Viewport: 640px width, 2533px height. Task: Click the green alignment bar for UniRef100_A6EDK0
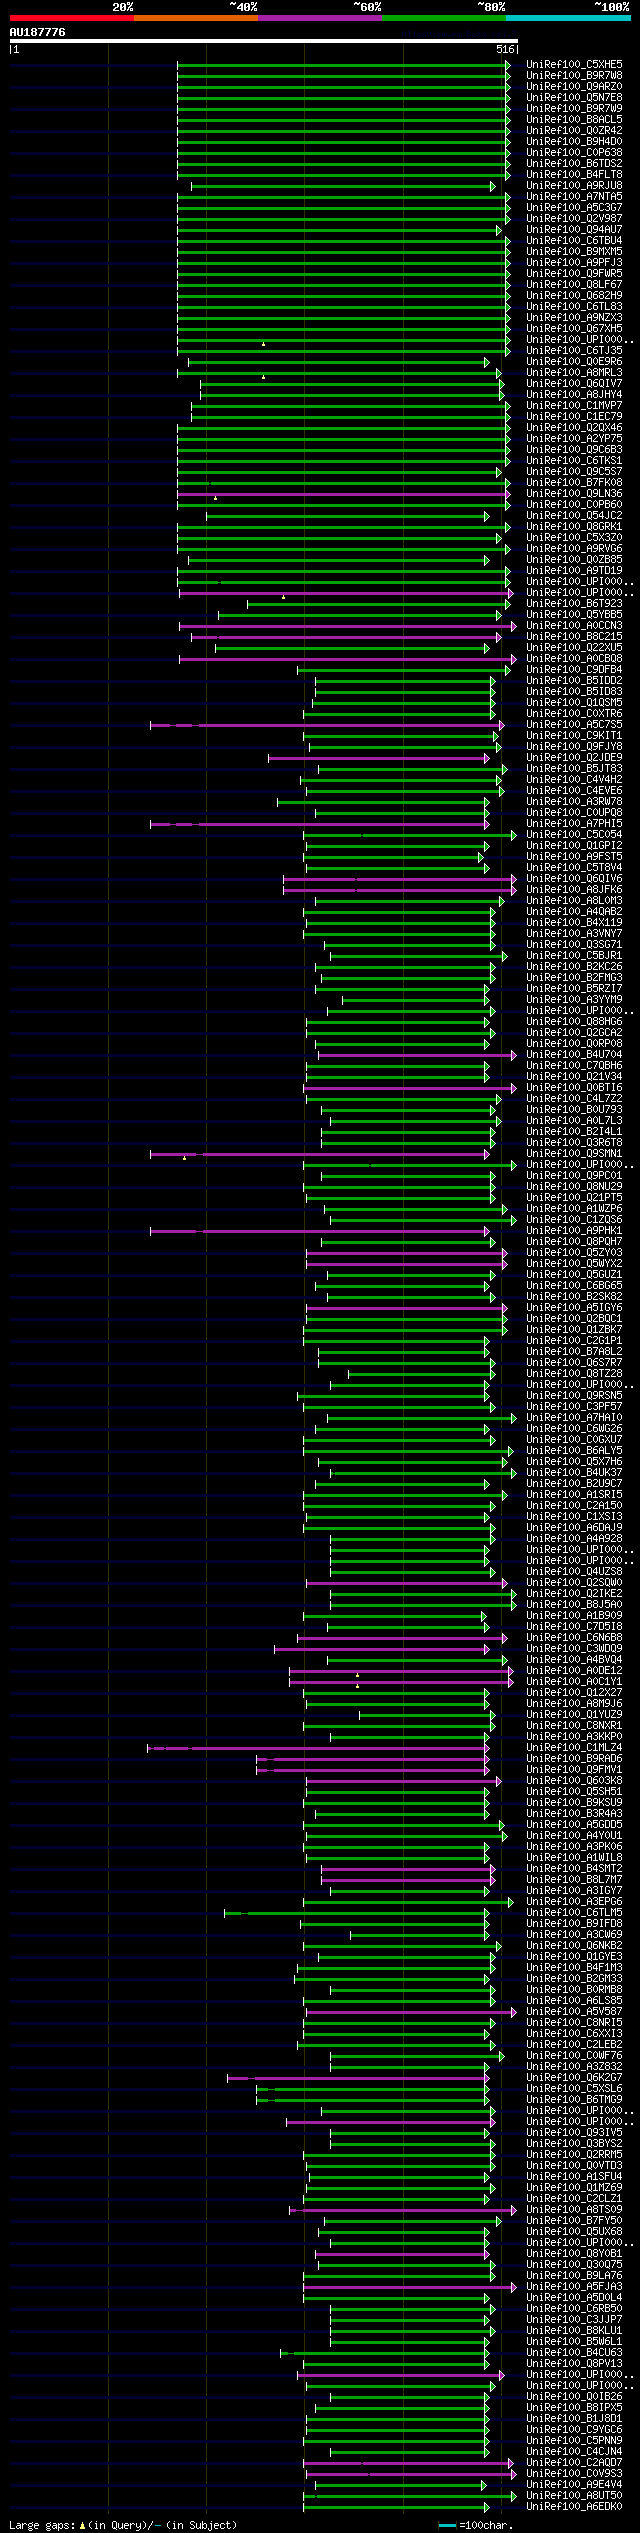(x=397, y=2507)
